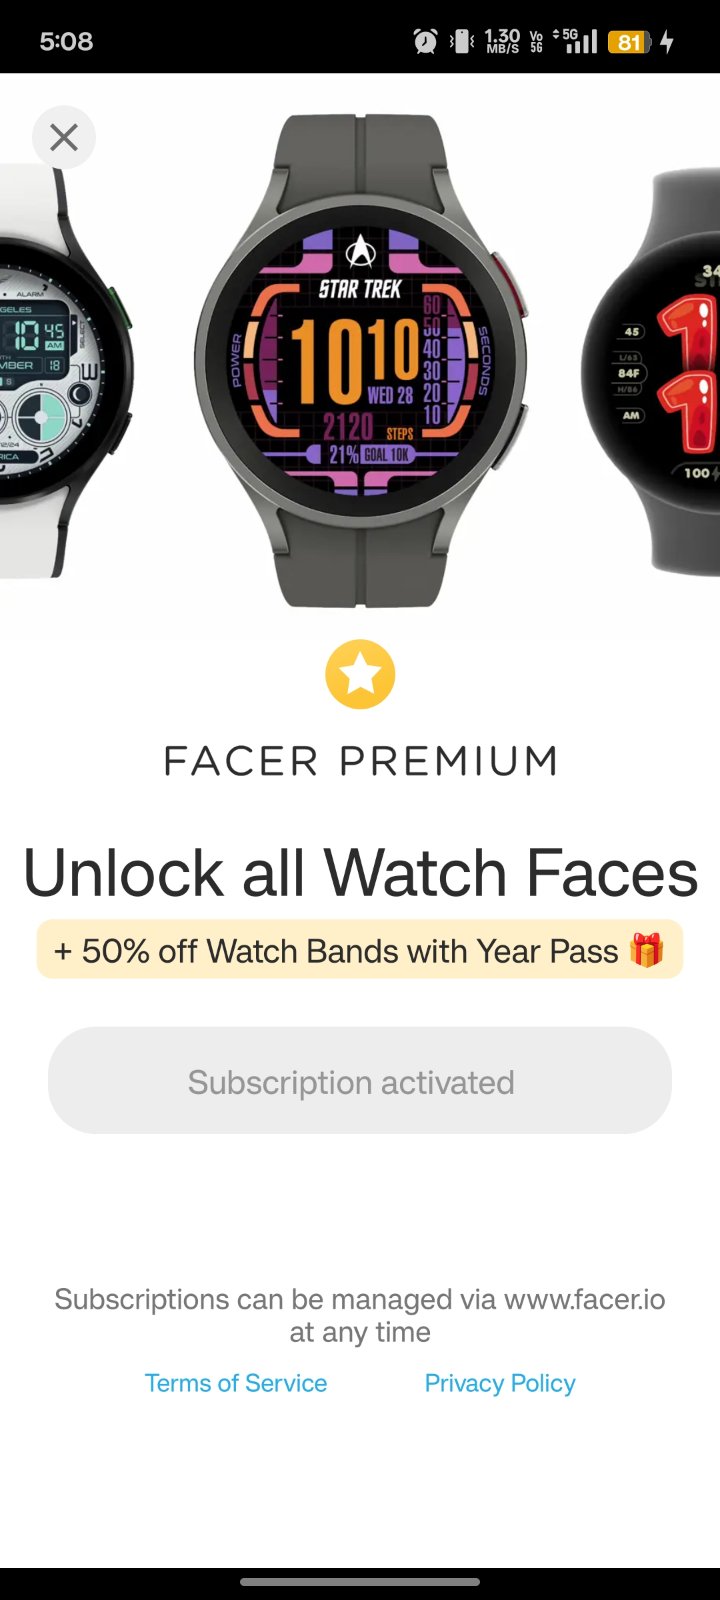This screenshot has height=1600, width=720.
Task: Tap the Subscription activated button
Action: (360, 1081)
